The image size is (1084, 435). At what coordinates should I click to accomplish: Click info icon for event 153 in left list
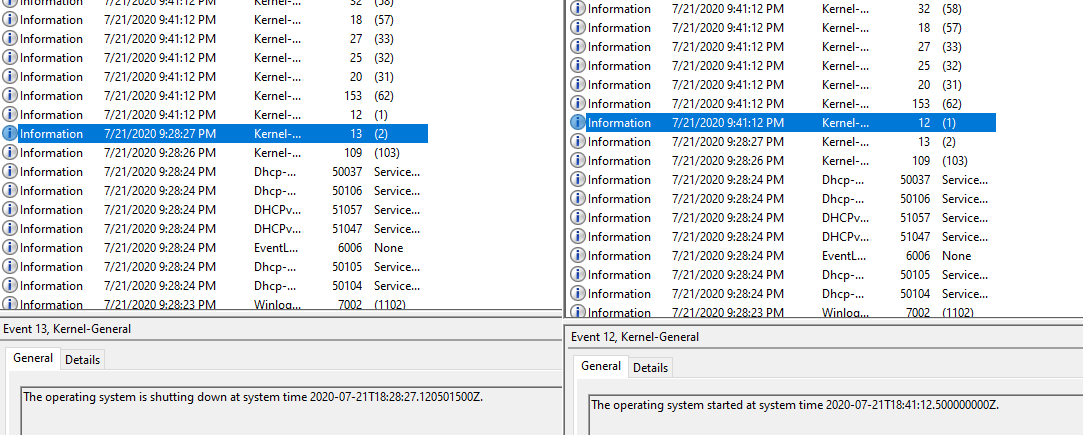pos(10,96)
